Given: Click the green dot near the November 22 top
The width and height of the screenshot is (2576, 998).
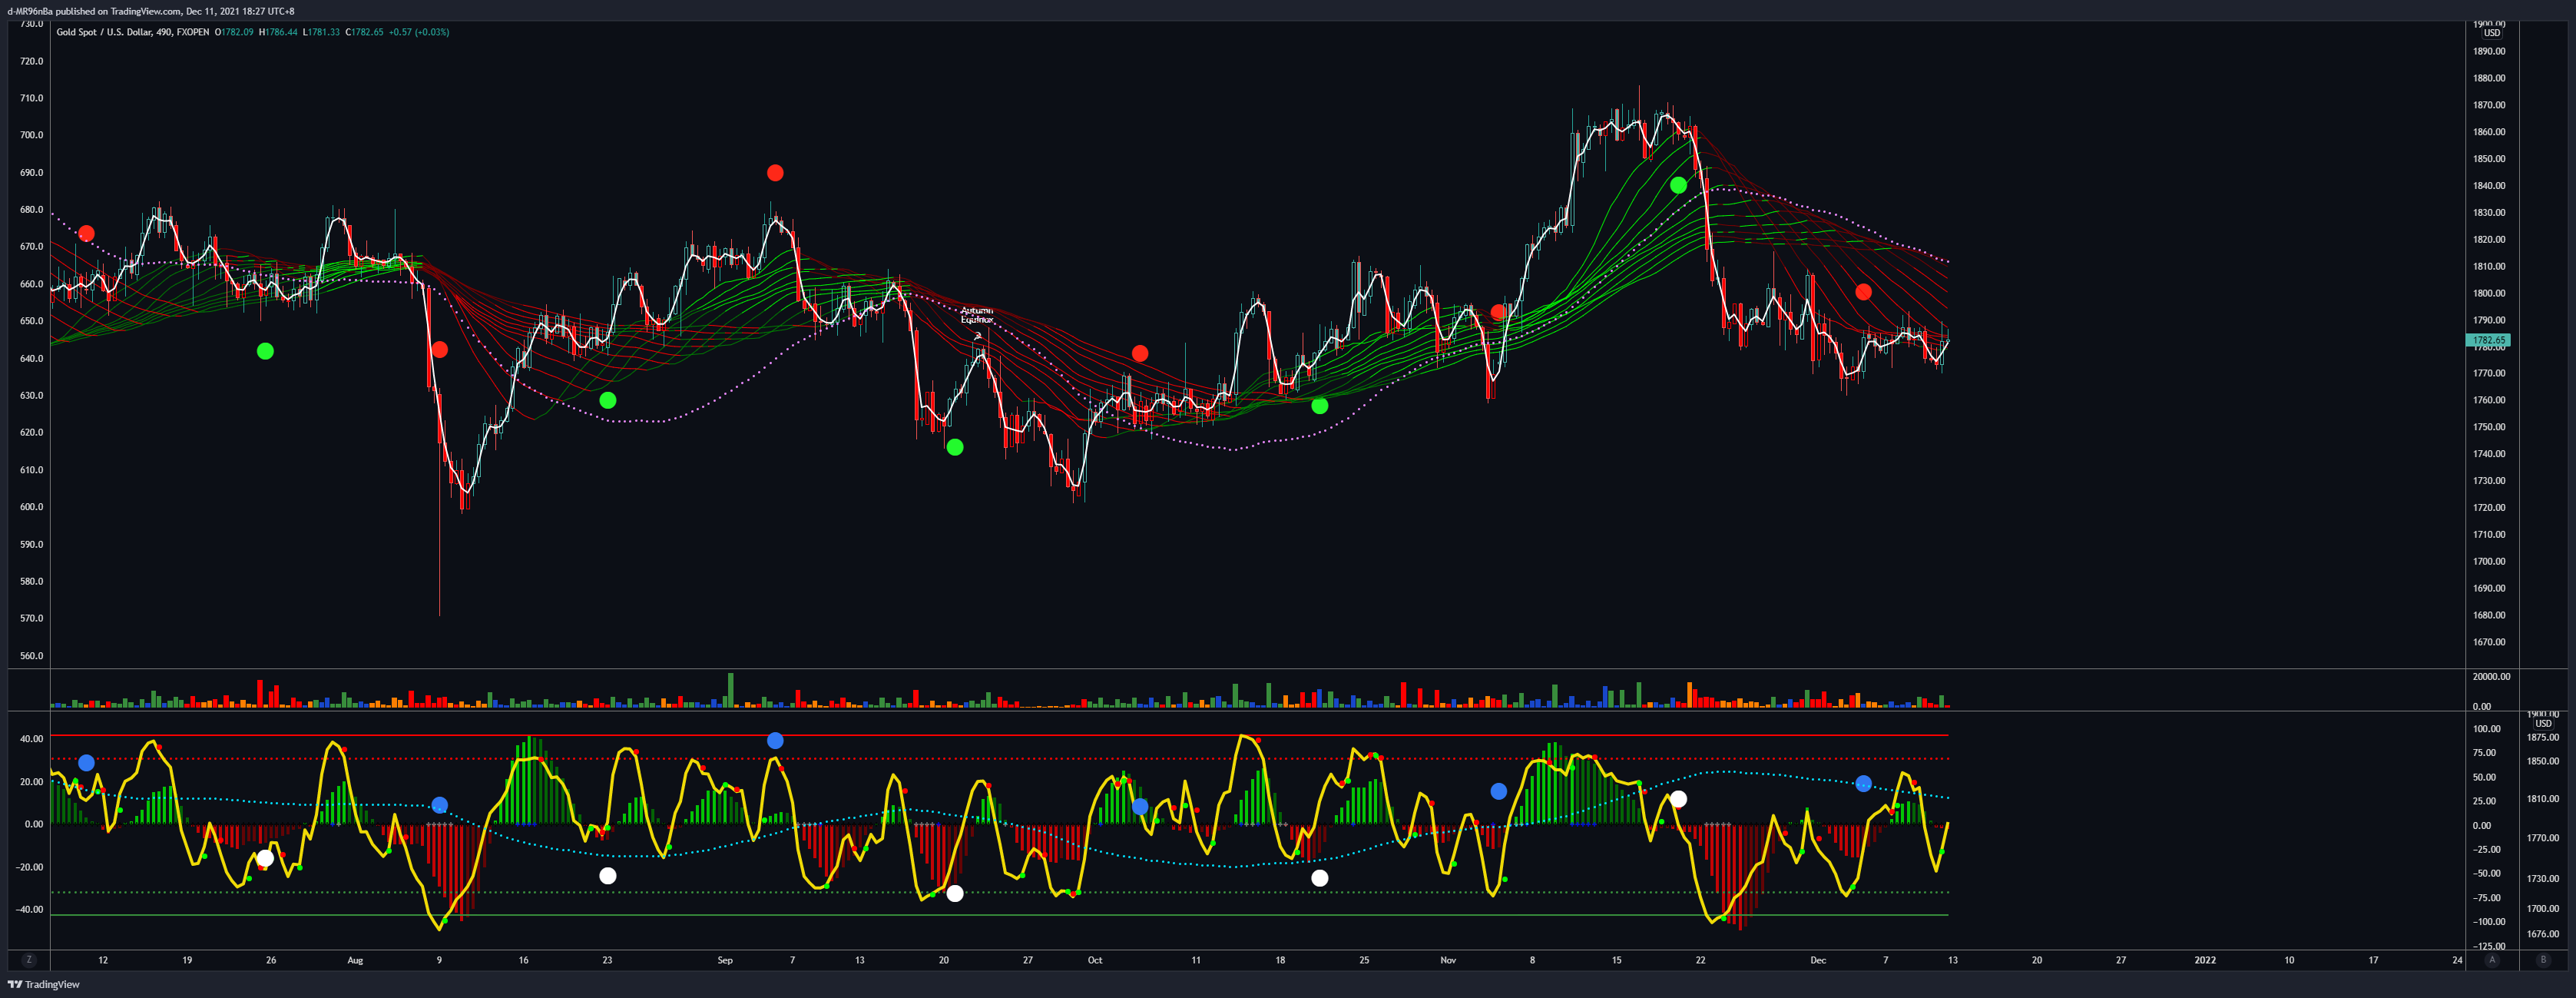Looking at the screenshot, I should [x=1678, y=185].
